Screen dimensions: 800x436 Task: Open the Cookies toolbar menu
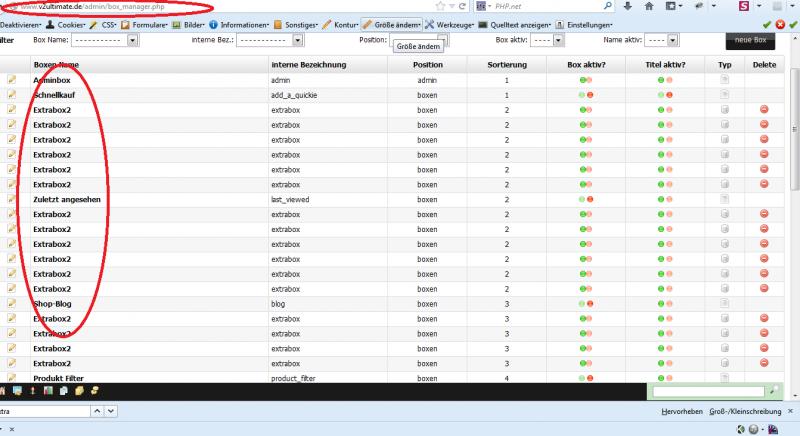tap(66, 23)
